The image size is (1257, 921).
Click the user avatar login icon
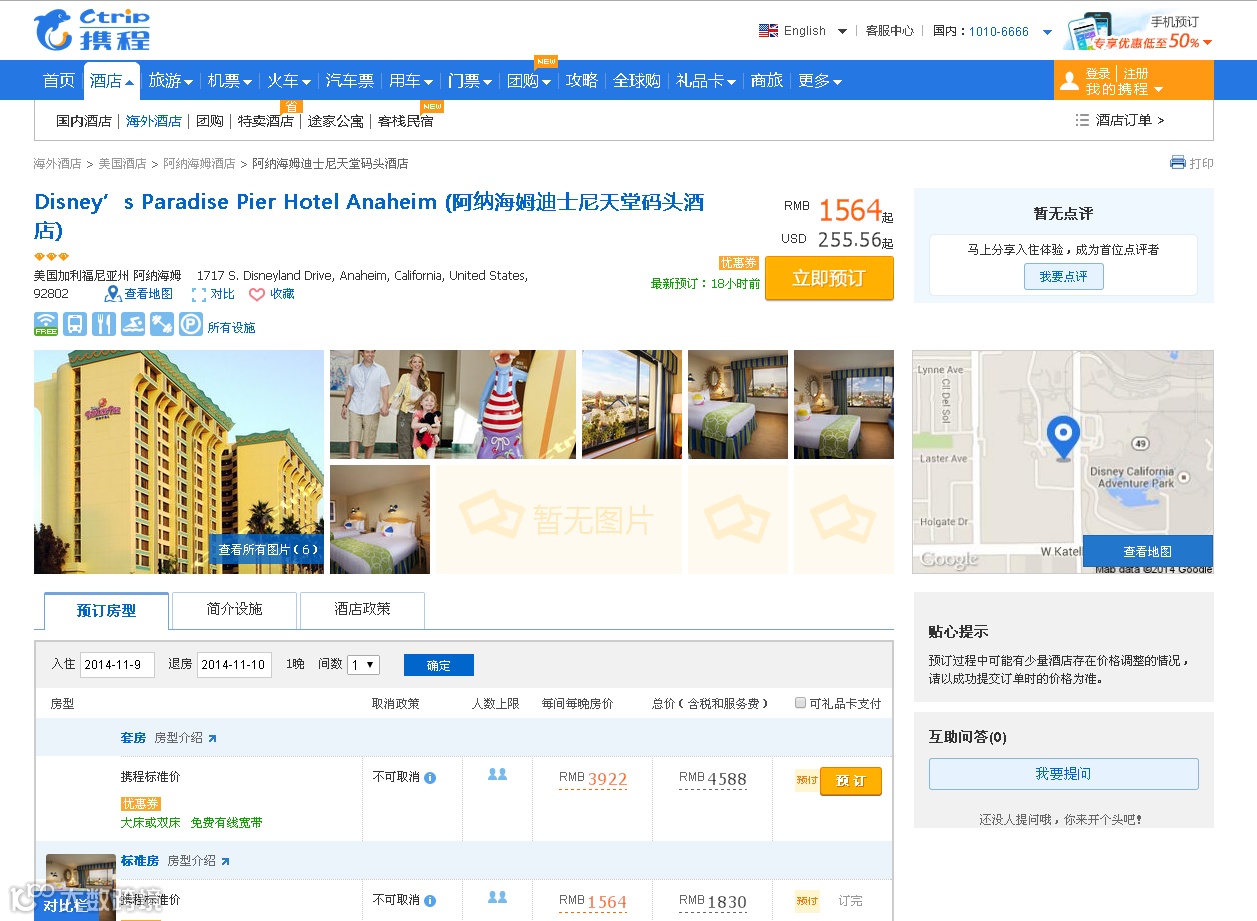click(x=1069, y=81)
